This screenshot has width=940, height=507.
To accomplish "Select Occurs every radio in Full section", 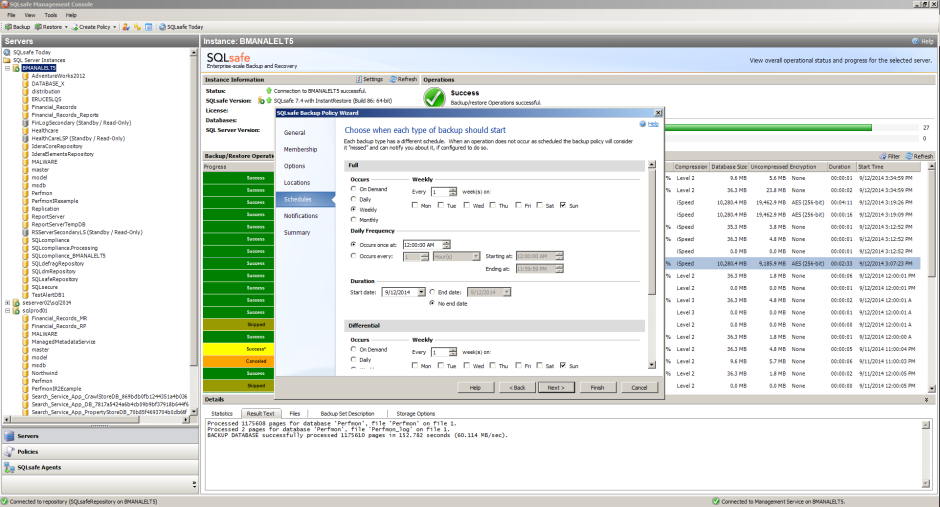I will click(354, 256).
